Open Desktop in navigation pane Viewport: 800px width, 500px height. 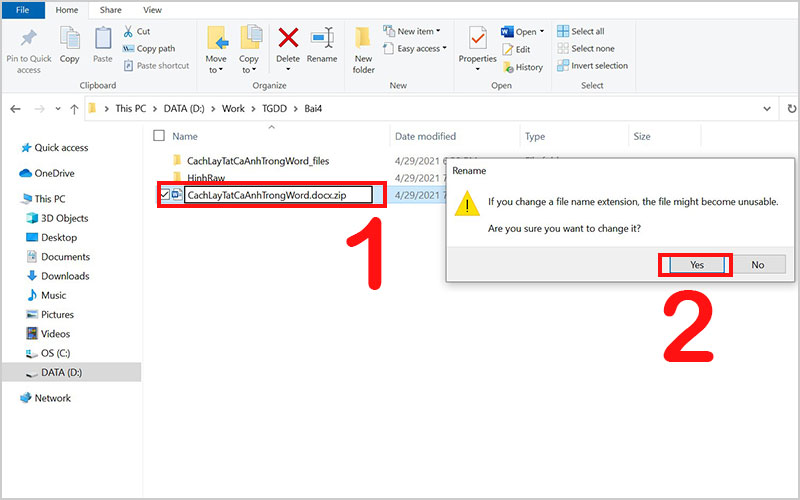tap(52, 237)
